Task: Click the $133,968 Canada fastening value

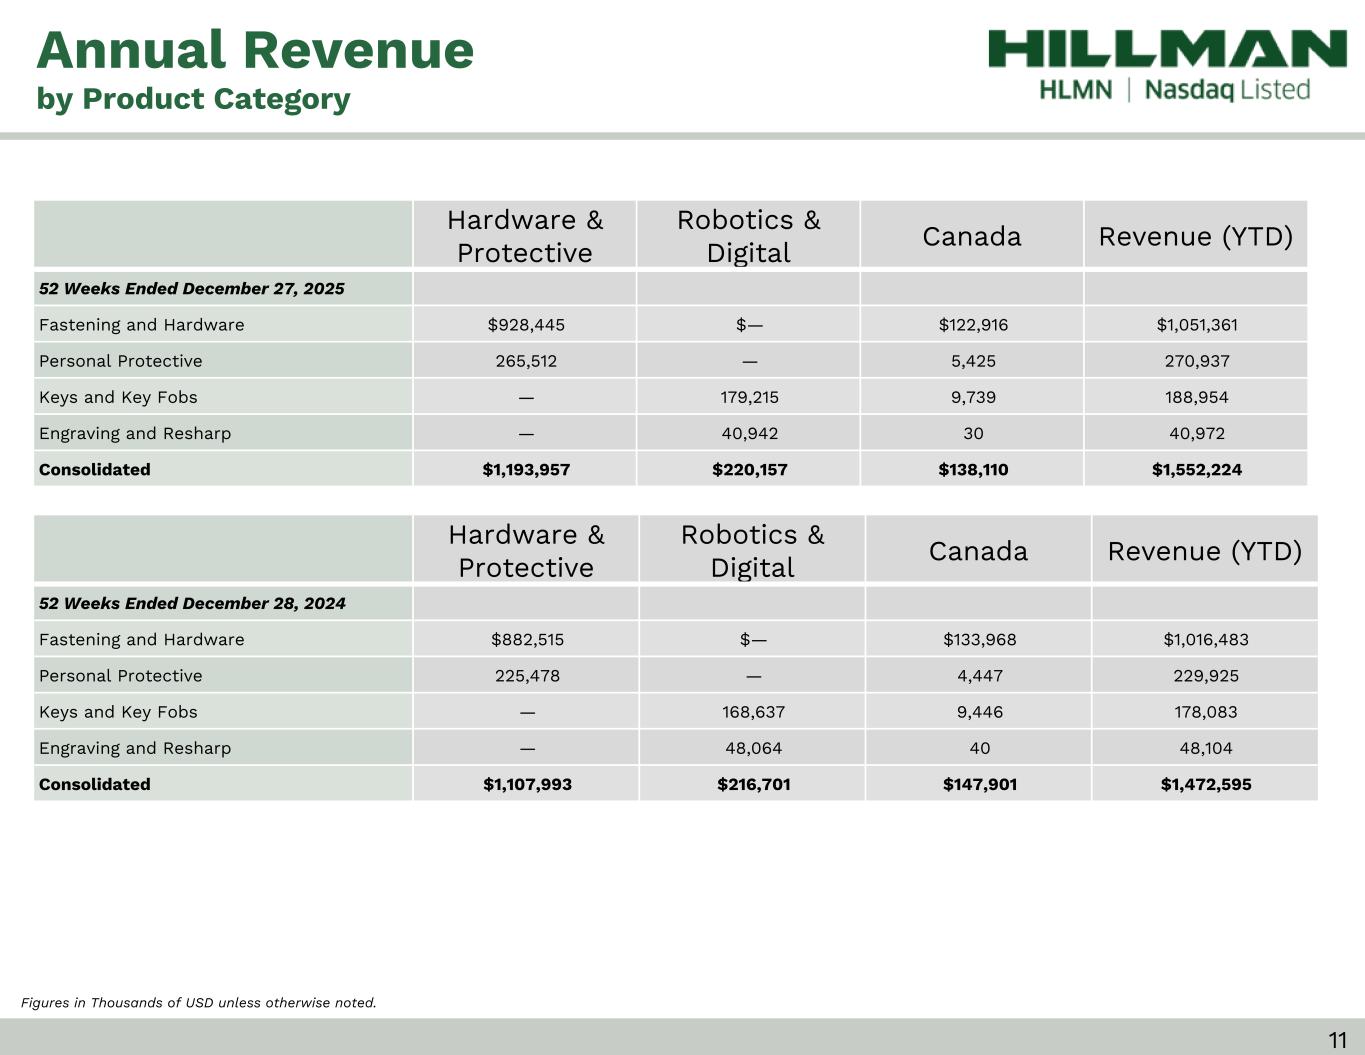Action: pyautogui.click(x=979, y=640)
